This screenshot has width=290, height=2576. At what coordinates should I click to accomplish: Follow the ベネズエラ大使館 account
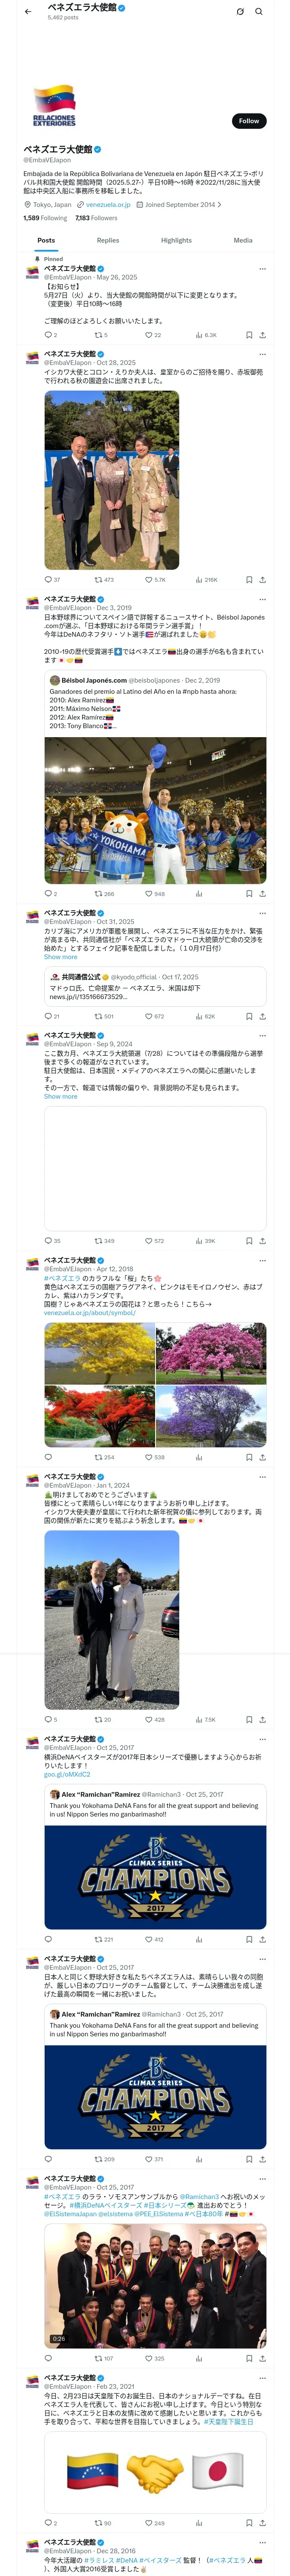click(x=249, y=121)
